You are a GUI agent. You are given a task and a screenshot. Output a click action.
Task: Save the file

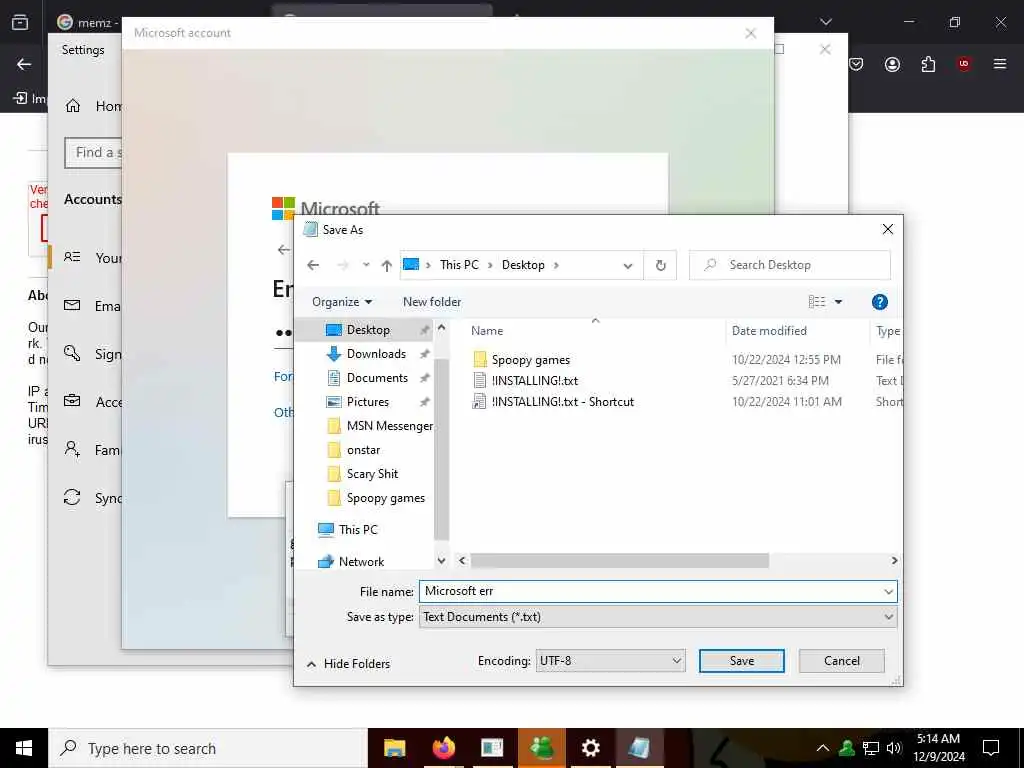pos(741,661)
